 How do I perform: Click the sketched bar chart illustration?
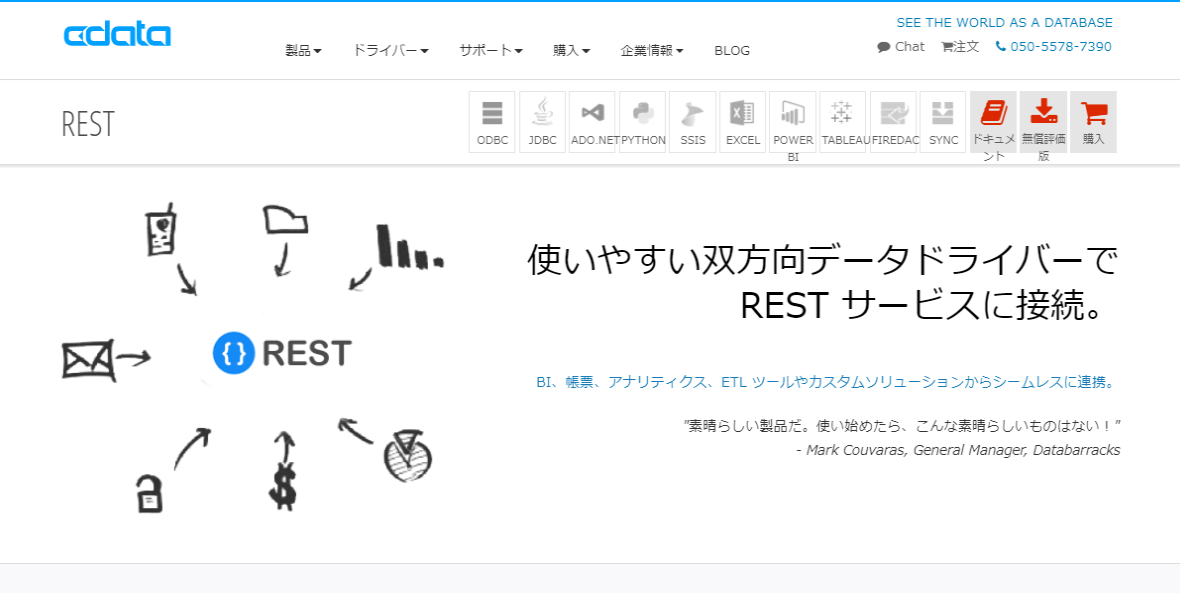(x=409, y=246)
